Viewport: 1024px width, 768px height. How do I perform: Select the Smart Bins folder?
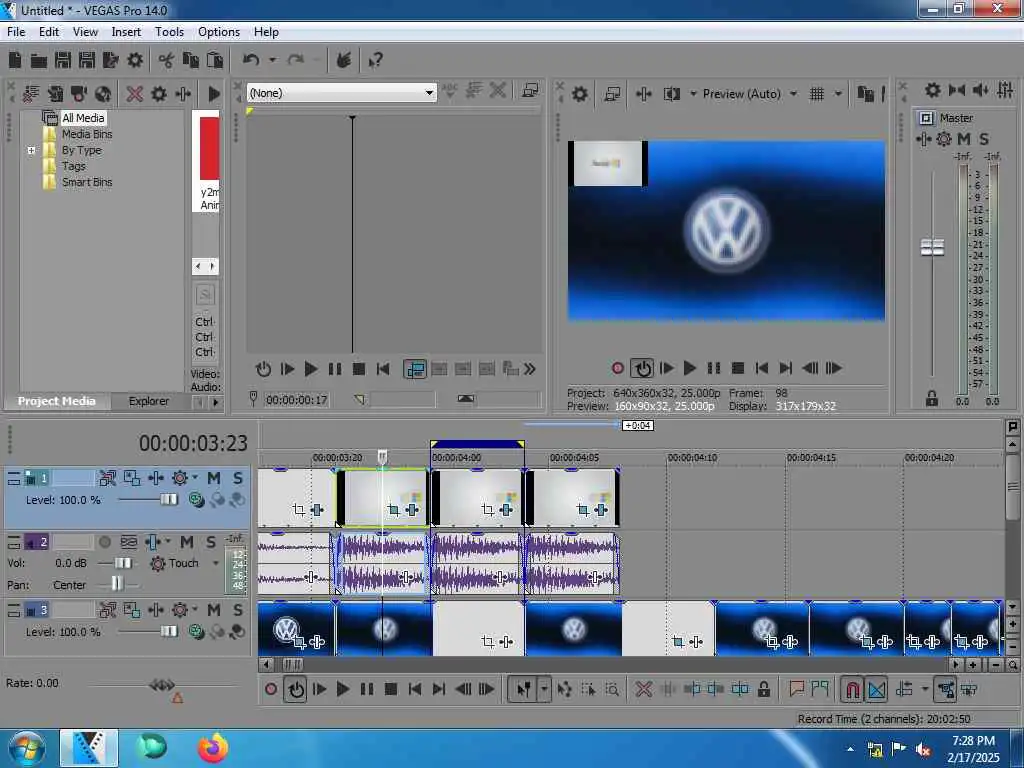87,182
